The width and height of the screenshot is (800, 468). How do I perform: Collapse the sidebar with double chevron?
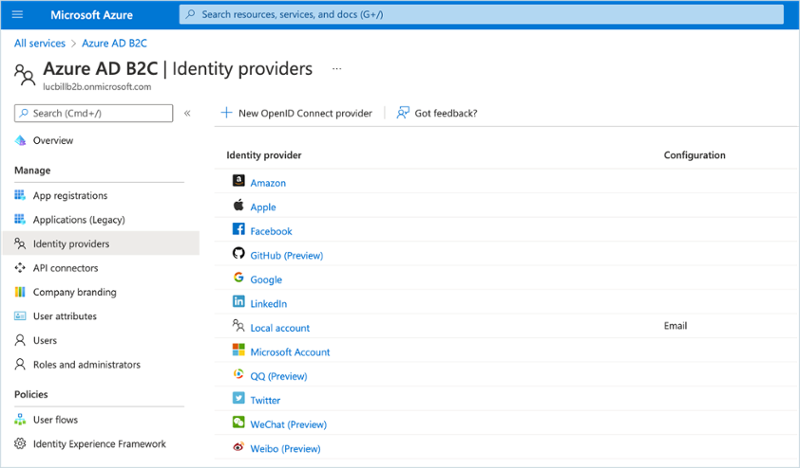click(187, 113)
